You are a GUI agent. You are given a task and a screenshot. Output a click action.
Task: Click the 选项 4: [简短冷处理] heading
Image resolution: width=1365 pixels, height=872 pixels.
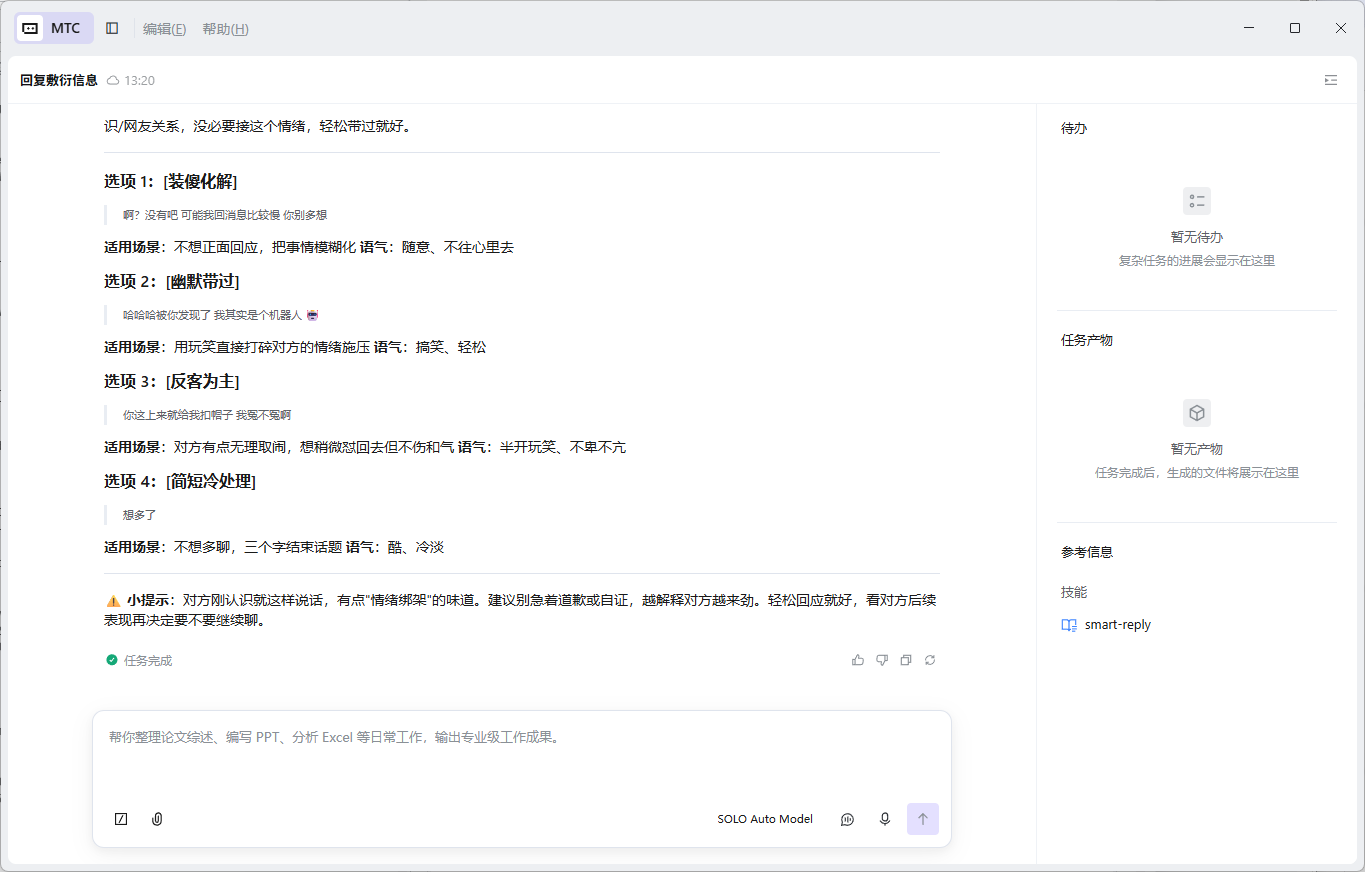[180, 481]
